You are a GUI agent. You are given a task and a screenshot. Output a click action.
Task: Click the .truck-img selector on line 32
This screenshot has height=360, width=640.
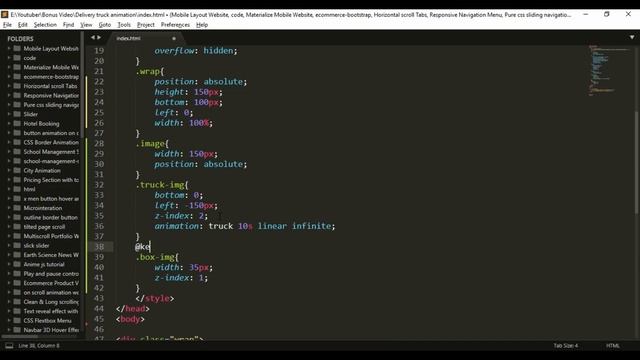[160, 185]
